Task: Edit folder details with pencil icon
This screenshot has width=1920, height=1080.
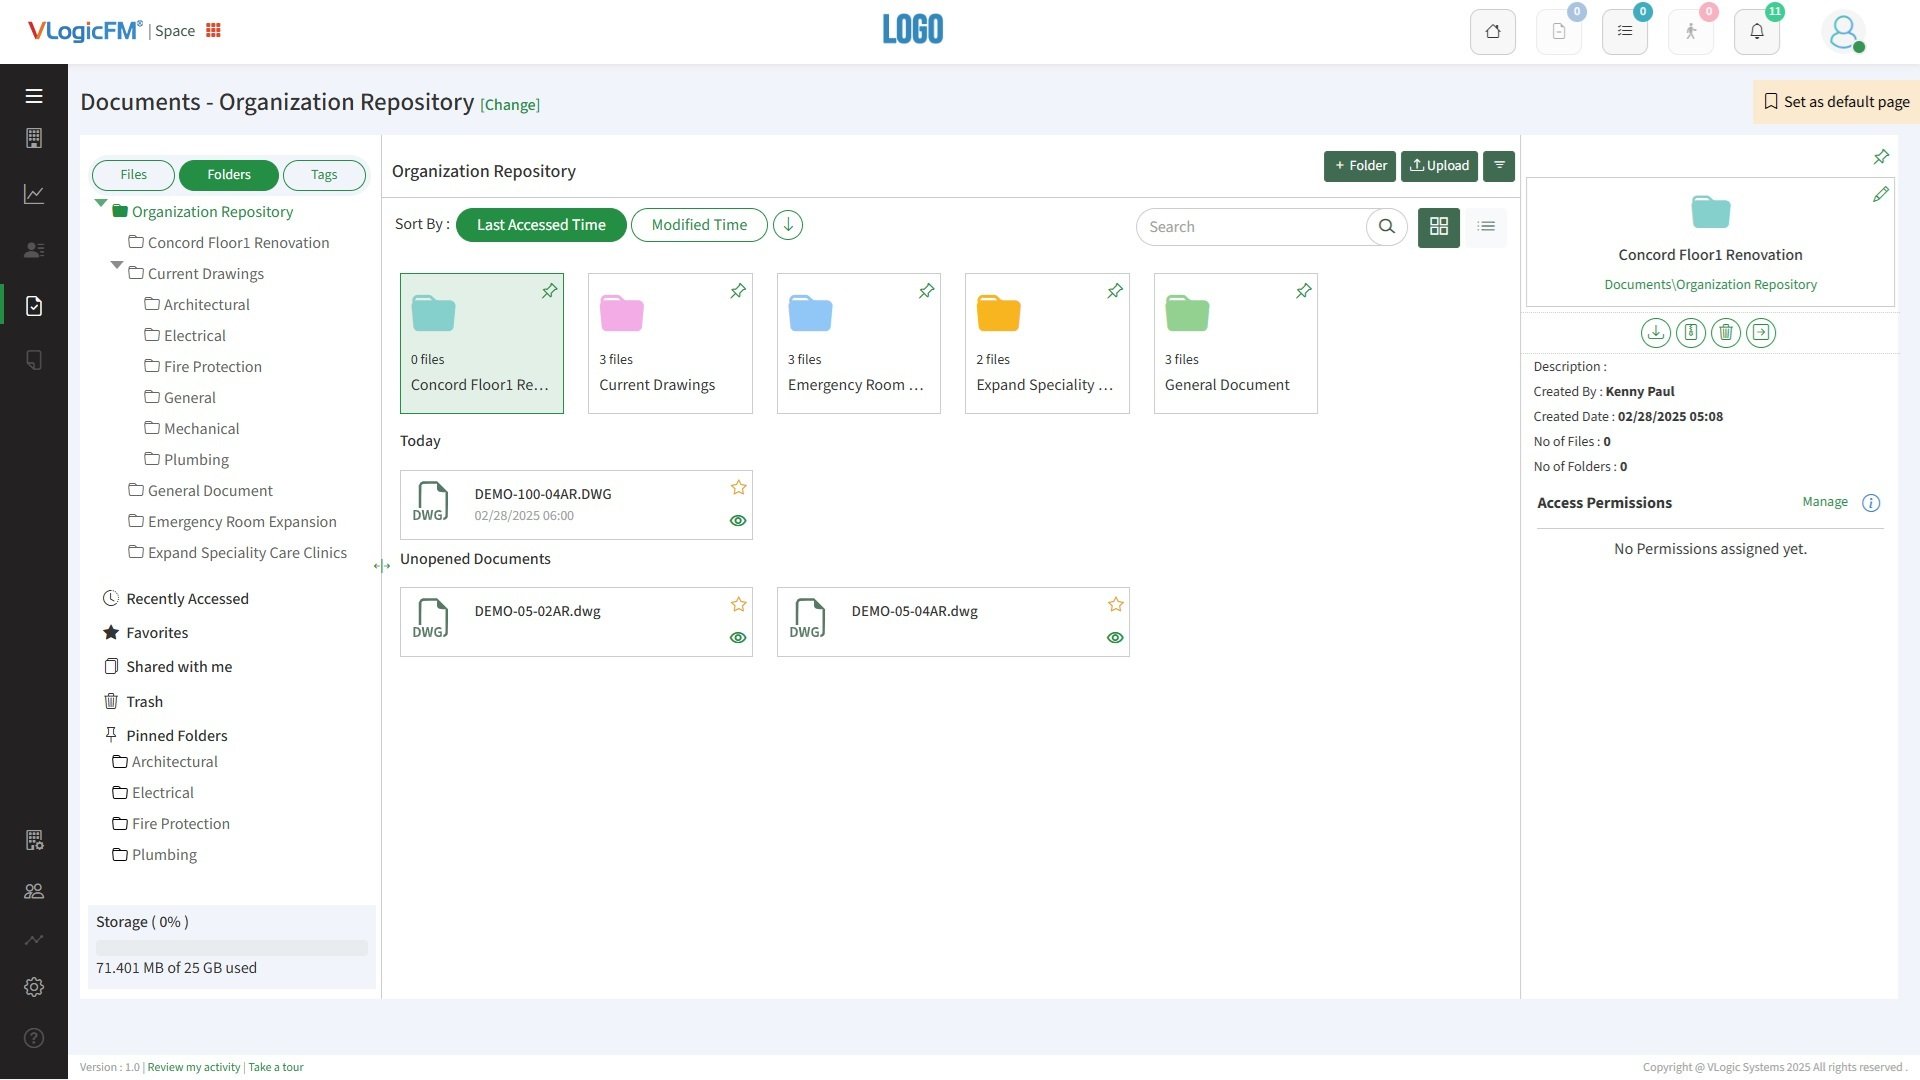Action: pos(1880,195)
